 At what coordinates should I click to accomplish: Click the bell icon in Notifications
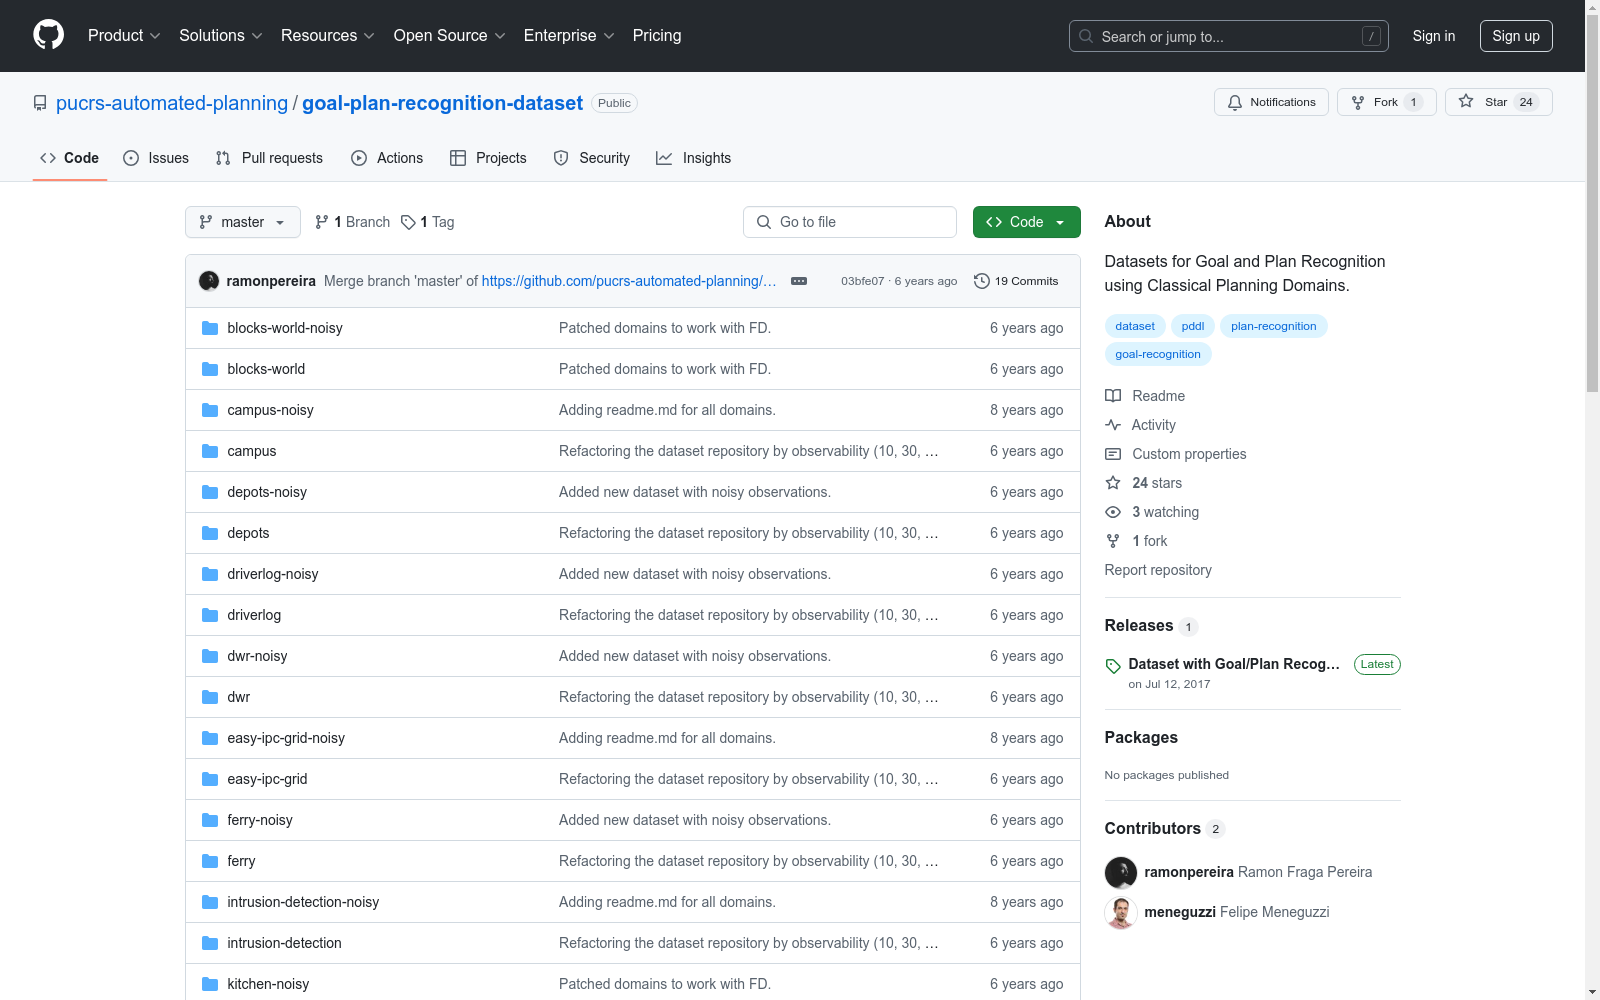pos(1235,102)
